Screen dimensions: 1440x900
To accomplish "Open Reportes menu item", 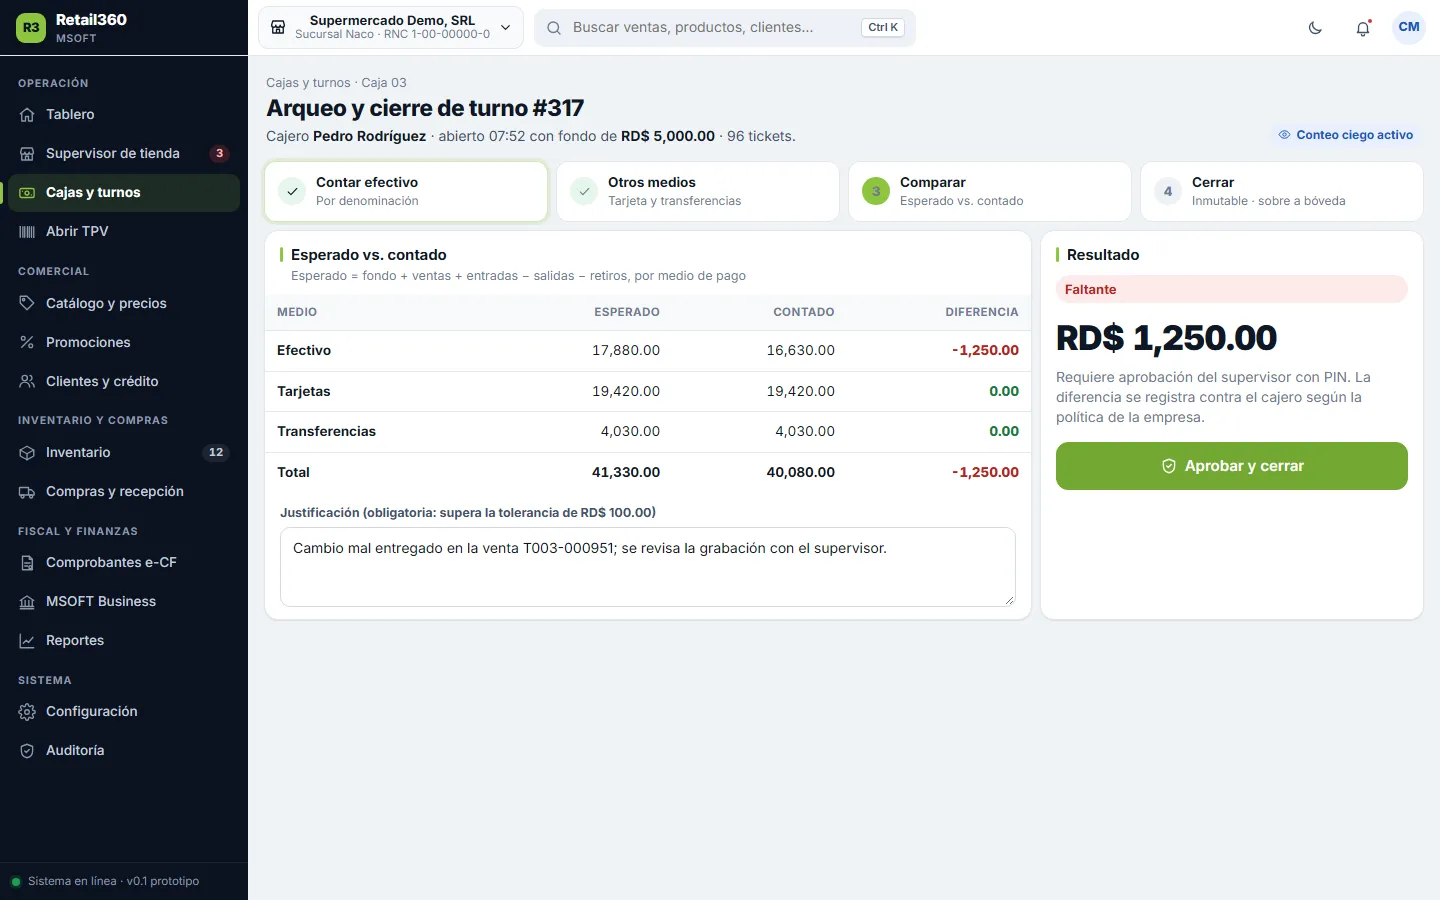I will pyautogui.click(x=124, y=641).
